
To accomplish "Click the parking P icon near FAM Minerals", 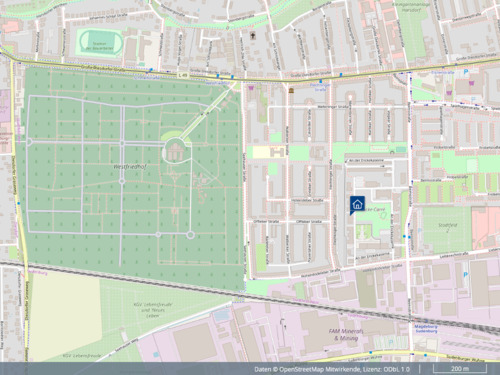I will tap(391, 342).
